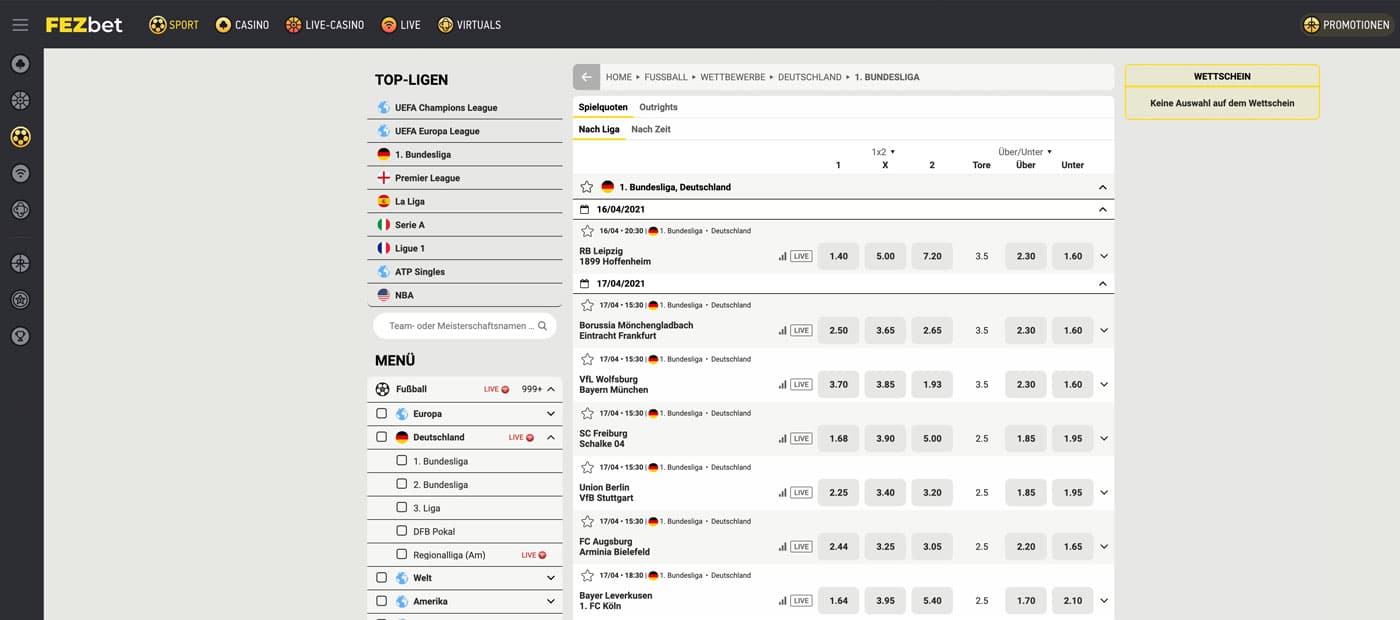Go back using the breadcrumb arrow button
This screenshot has height=620, width=1400.
[x=586, y=77]
